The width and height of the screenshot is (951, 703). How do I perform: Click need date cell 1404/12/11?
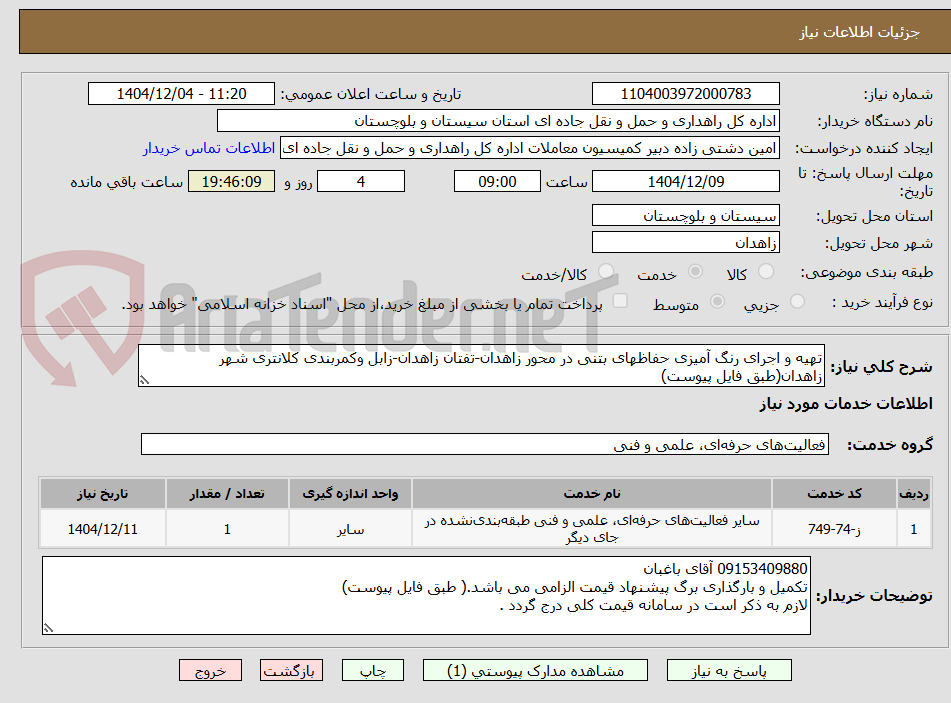[x=102, y=529]
